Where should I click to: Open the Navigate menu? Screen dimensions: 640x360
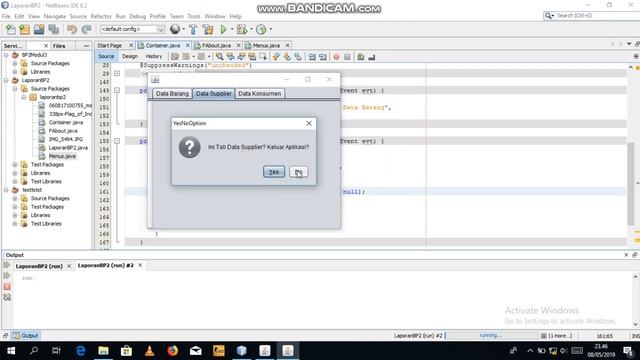(x=55, y=16)
